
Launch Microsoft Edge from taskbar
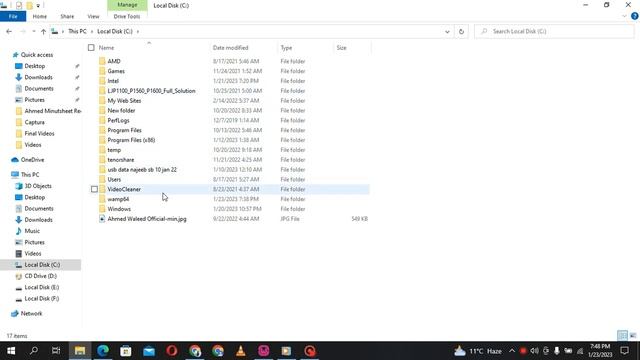point(103,351)
